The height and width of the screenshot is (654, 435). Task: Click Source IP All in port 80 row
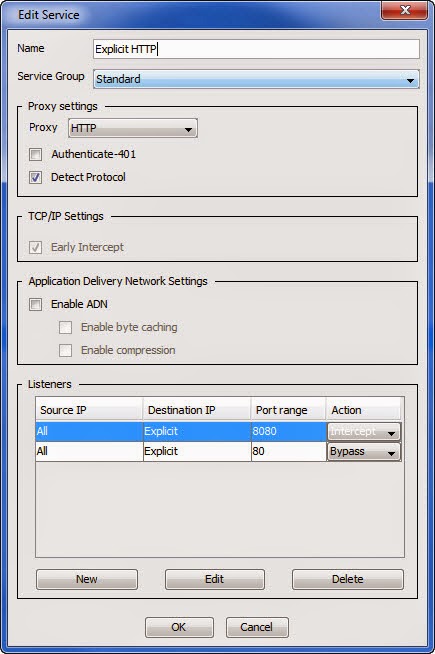89,451
